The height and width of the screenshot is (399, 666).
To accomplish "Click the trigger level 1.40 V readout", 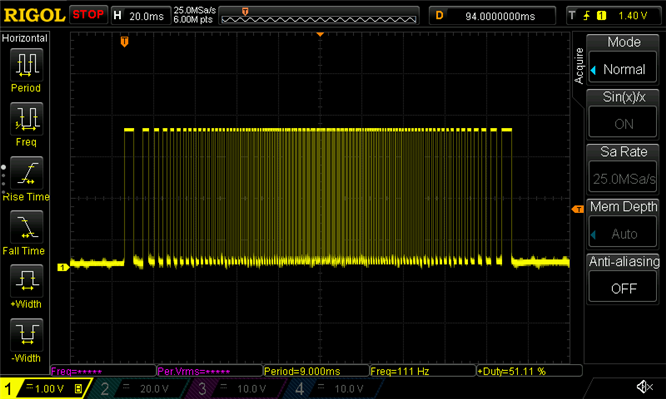I will pyautogui.click(x=633, y=16).
